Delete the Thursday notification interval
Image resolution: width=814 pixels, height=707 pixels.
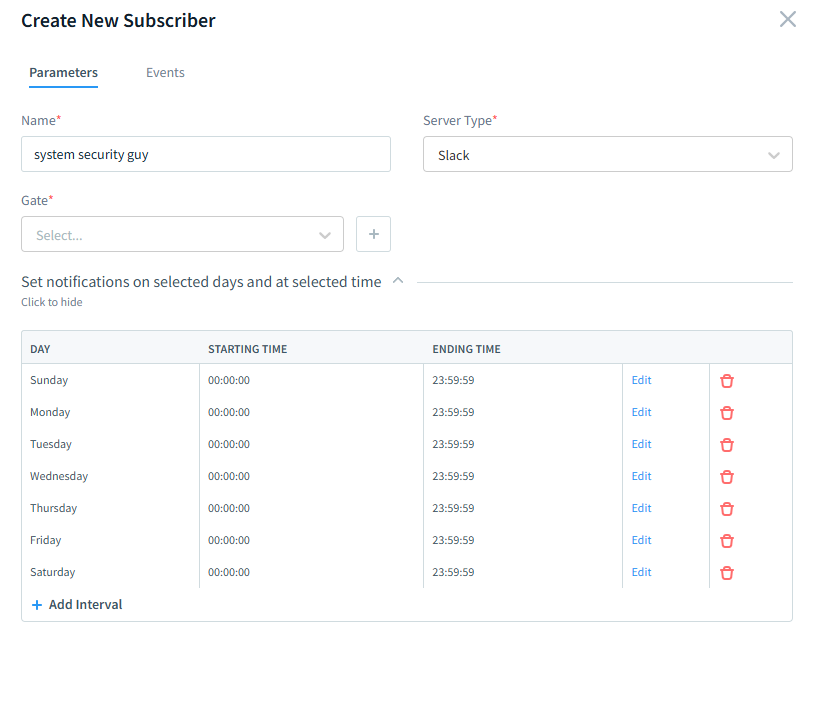click(727, 508)
